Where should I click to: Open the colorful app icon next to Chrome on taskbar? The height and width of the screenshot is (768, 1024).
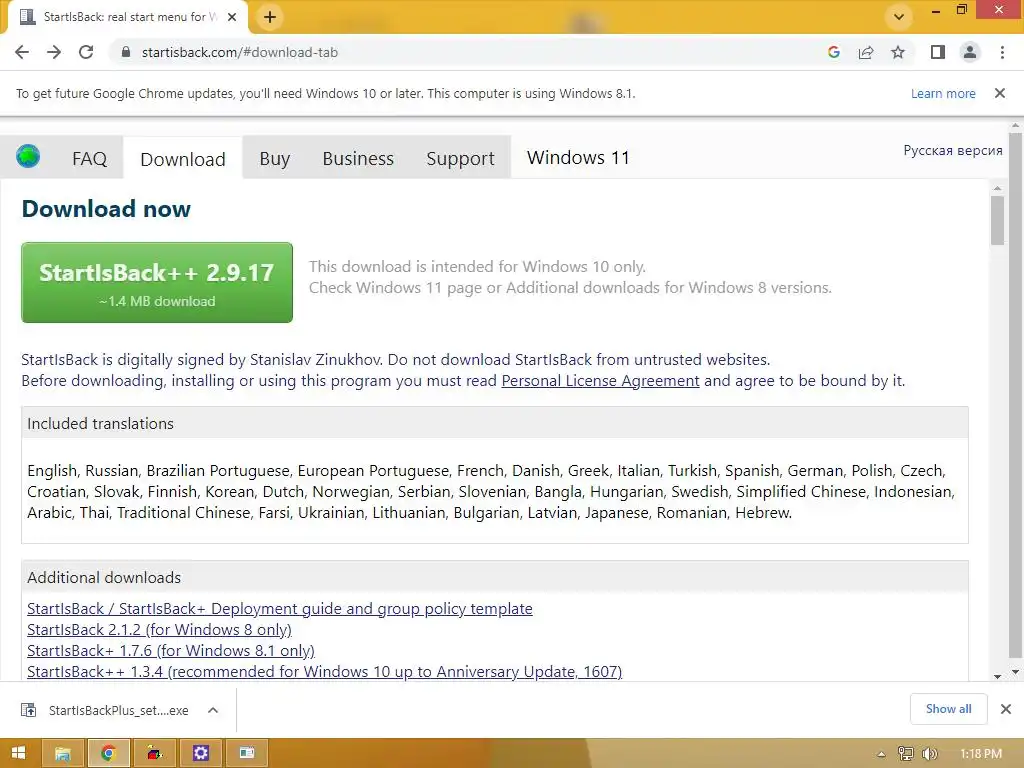click(x=154, y=753)
